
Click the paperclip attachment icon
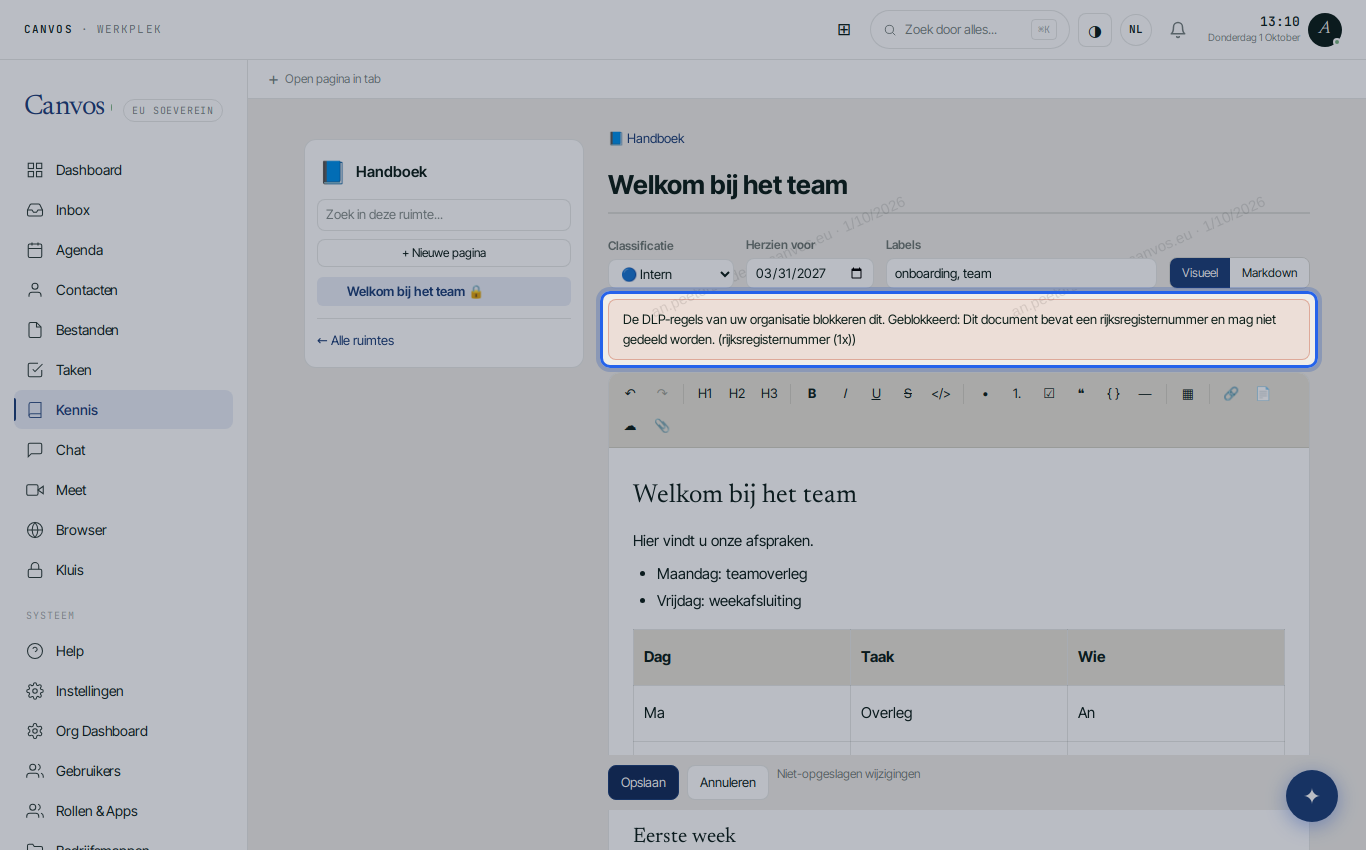662,425
